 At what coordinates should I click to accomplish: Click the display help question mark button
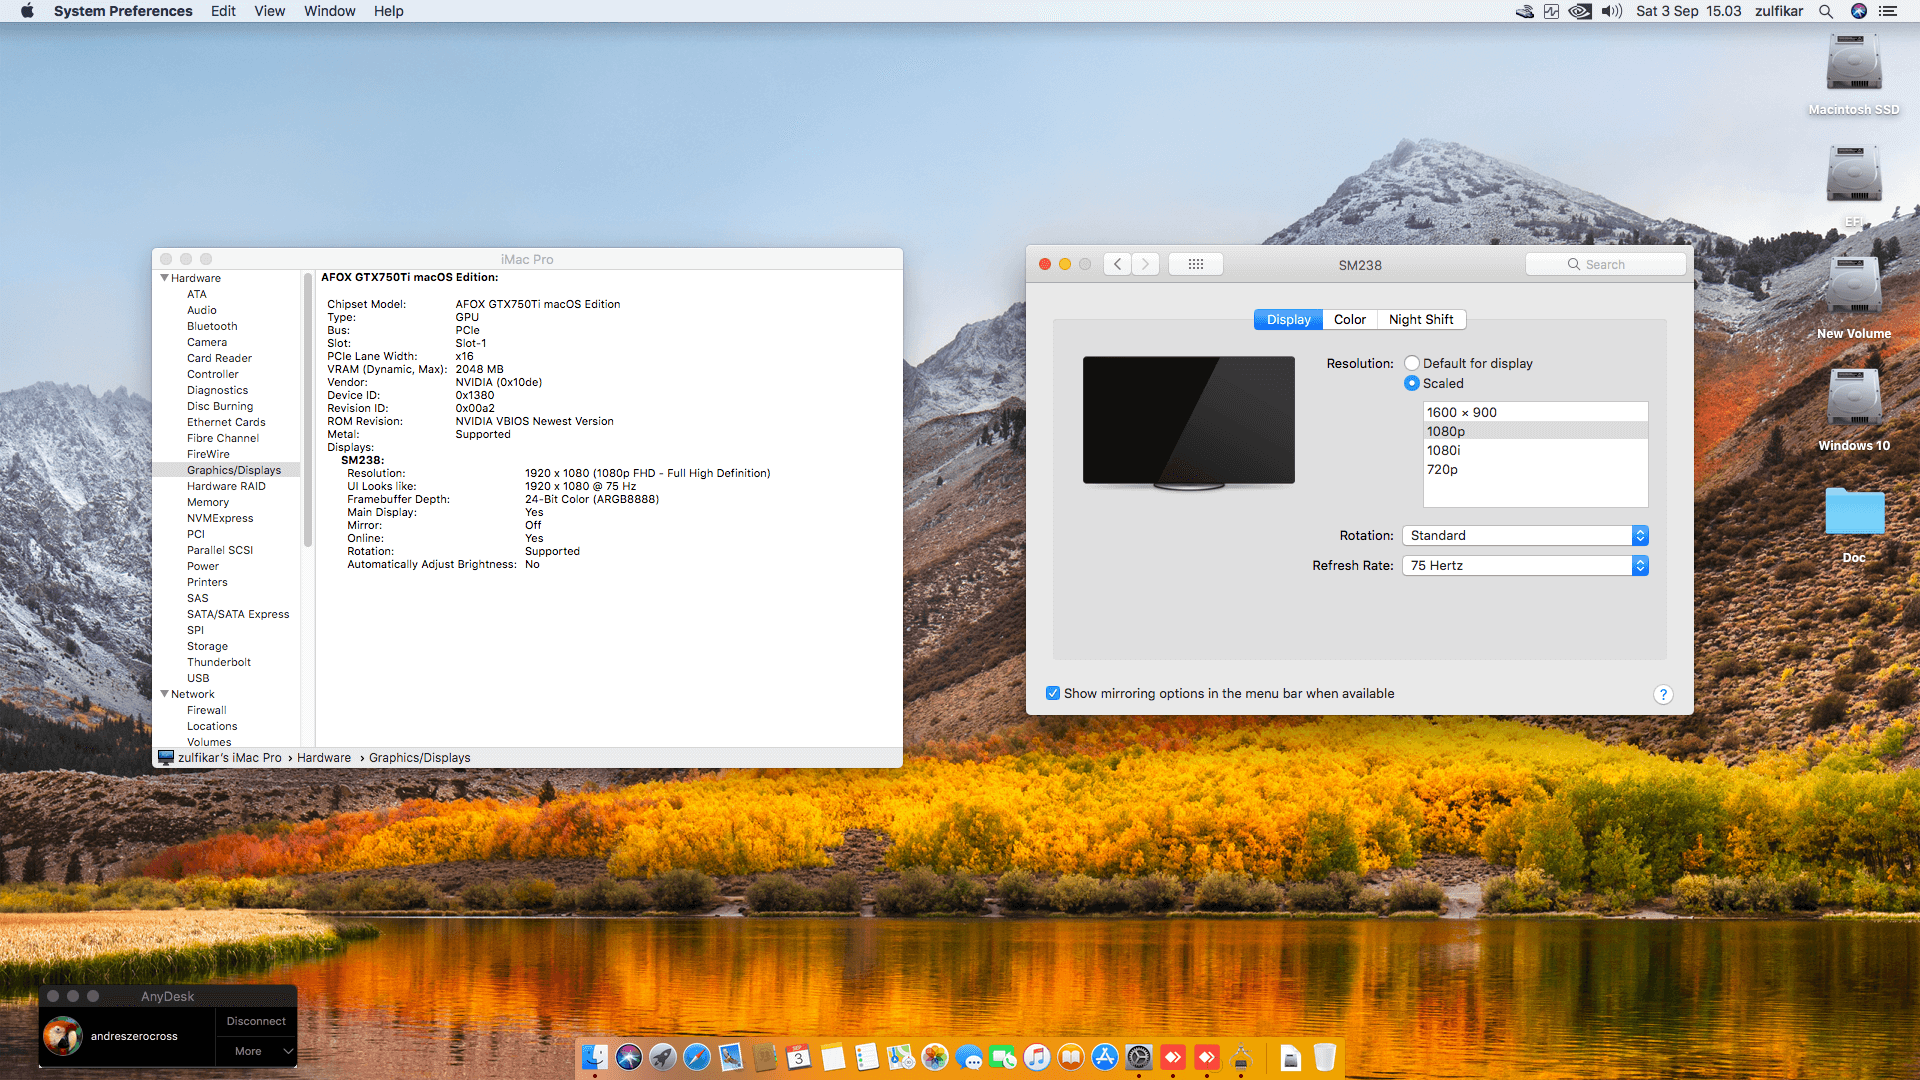(1663, 694)
